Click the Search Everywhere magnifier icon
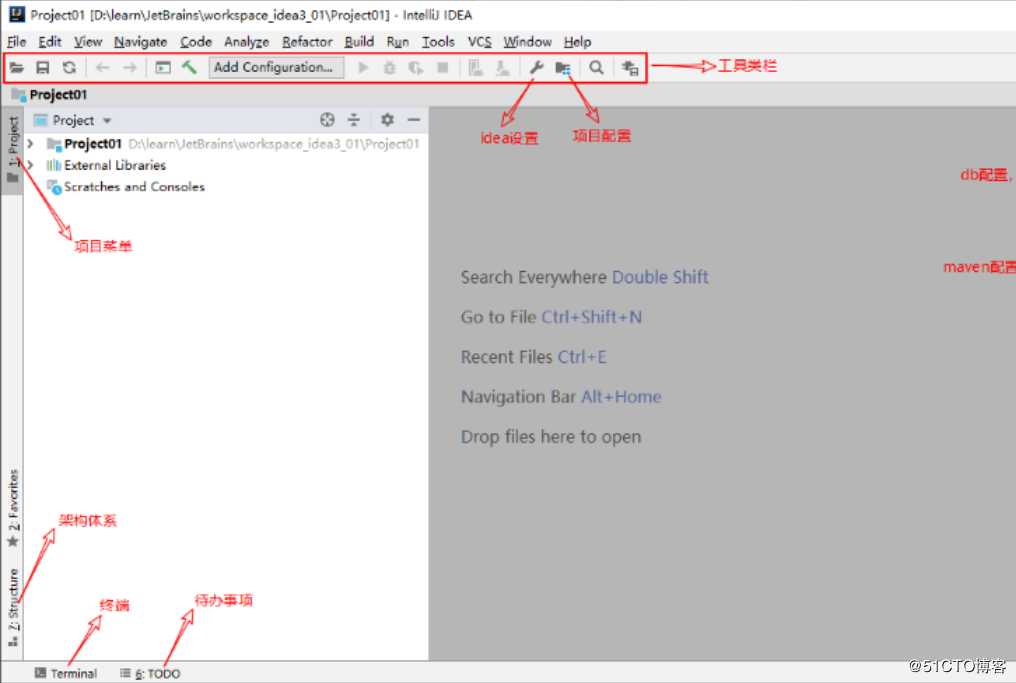 [x=596, y=67]
